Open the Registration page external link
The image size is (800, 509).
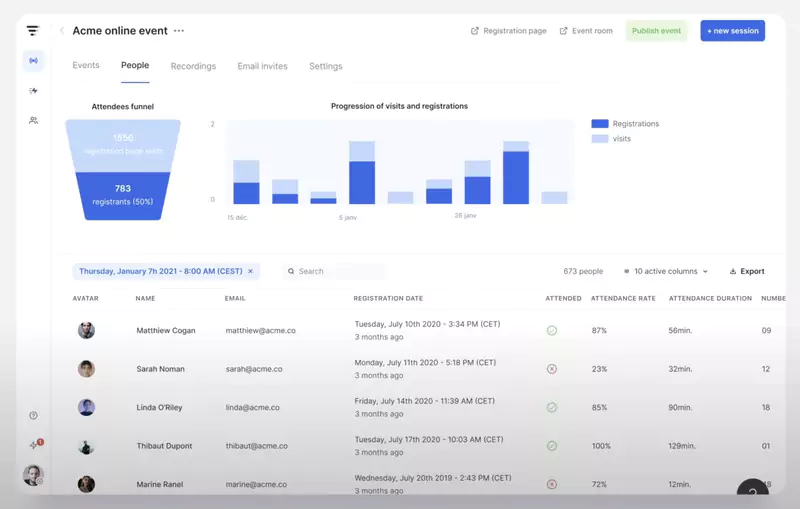(508, 31)
